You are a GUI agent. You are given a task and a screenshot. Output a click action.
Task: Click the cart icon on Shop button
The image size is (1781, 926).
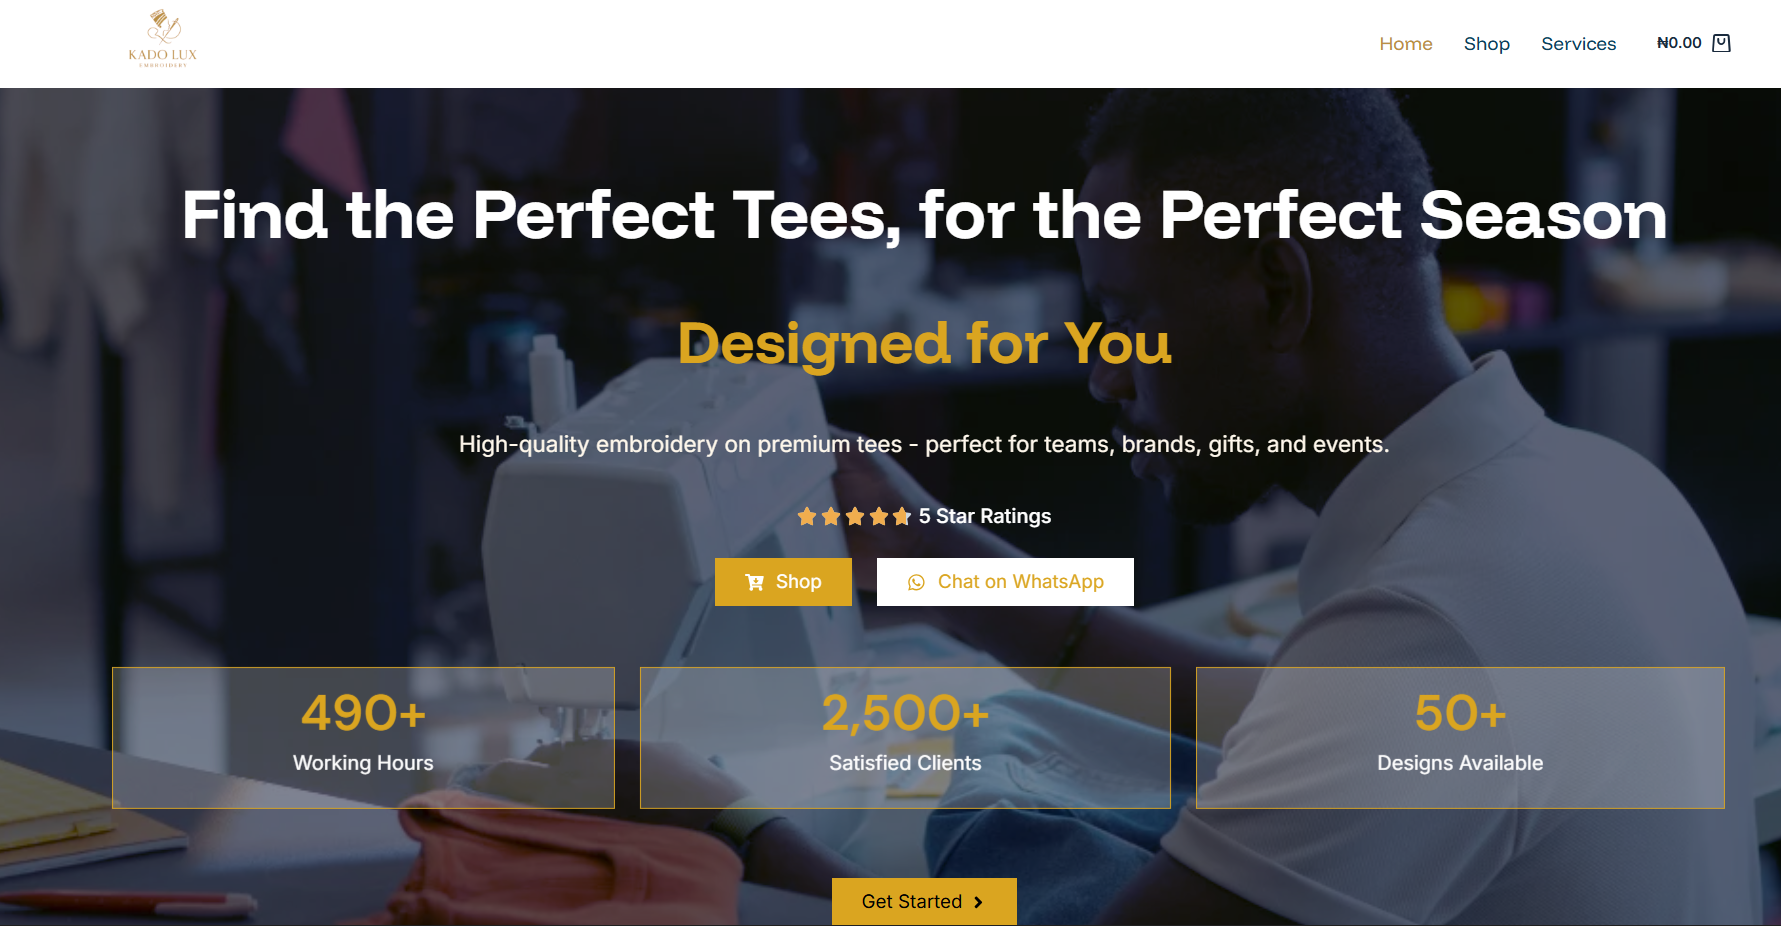755,582
